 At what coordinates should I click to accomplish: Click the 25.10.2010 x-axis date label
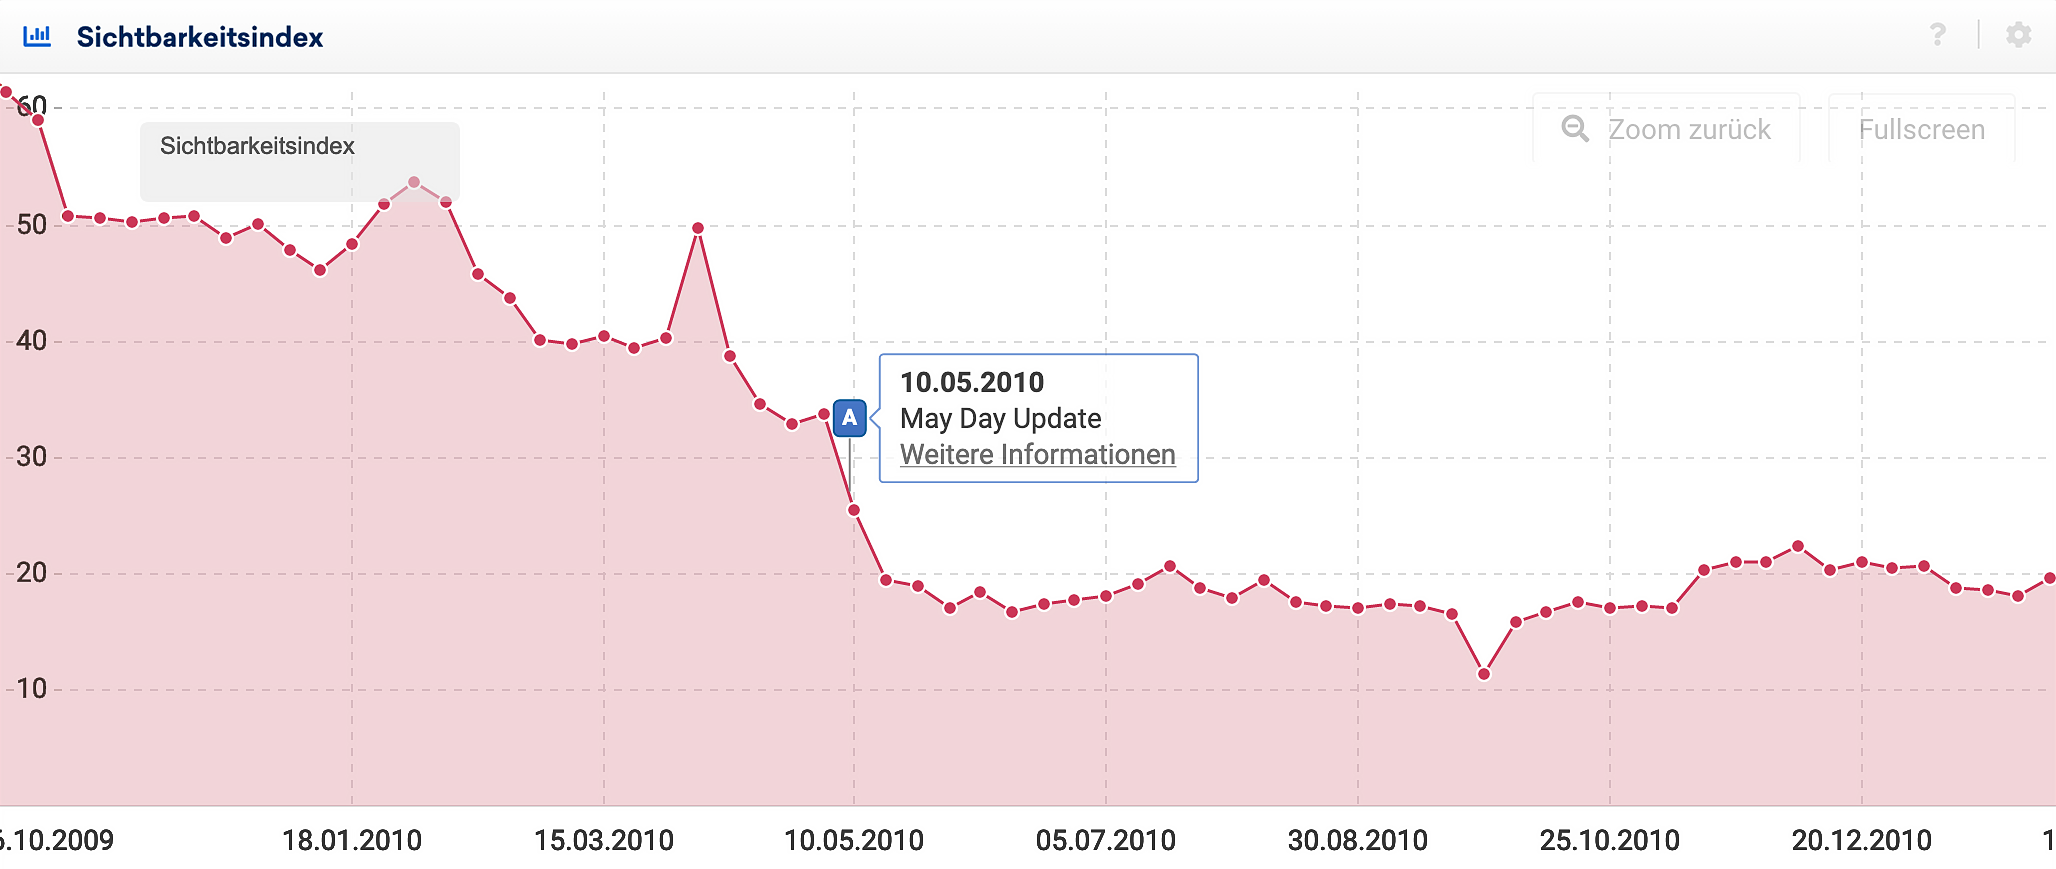click(x=1609, y=840)
